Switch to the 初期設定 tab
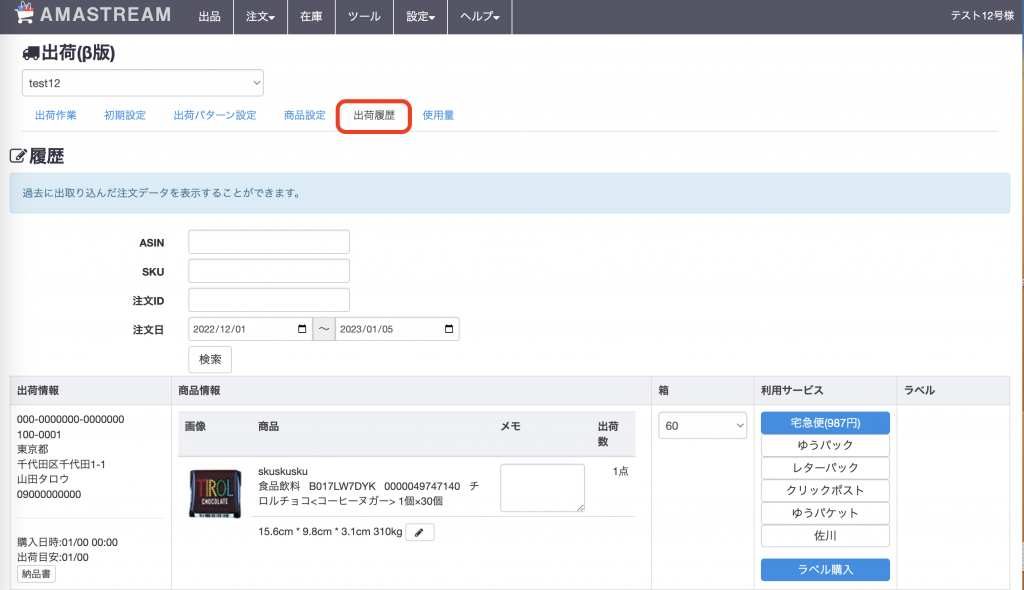This screenshot has width=1024, height=590. coord(125,116)
